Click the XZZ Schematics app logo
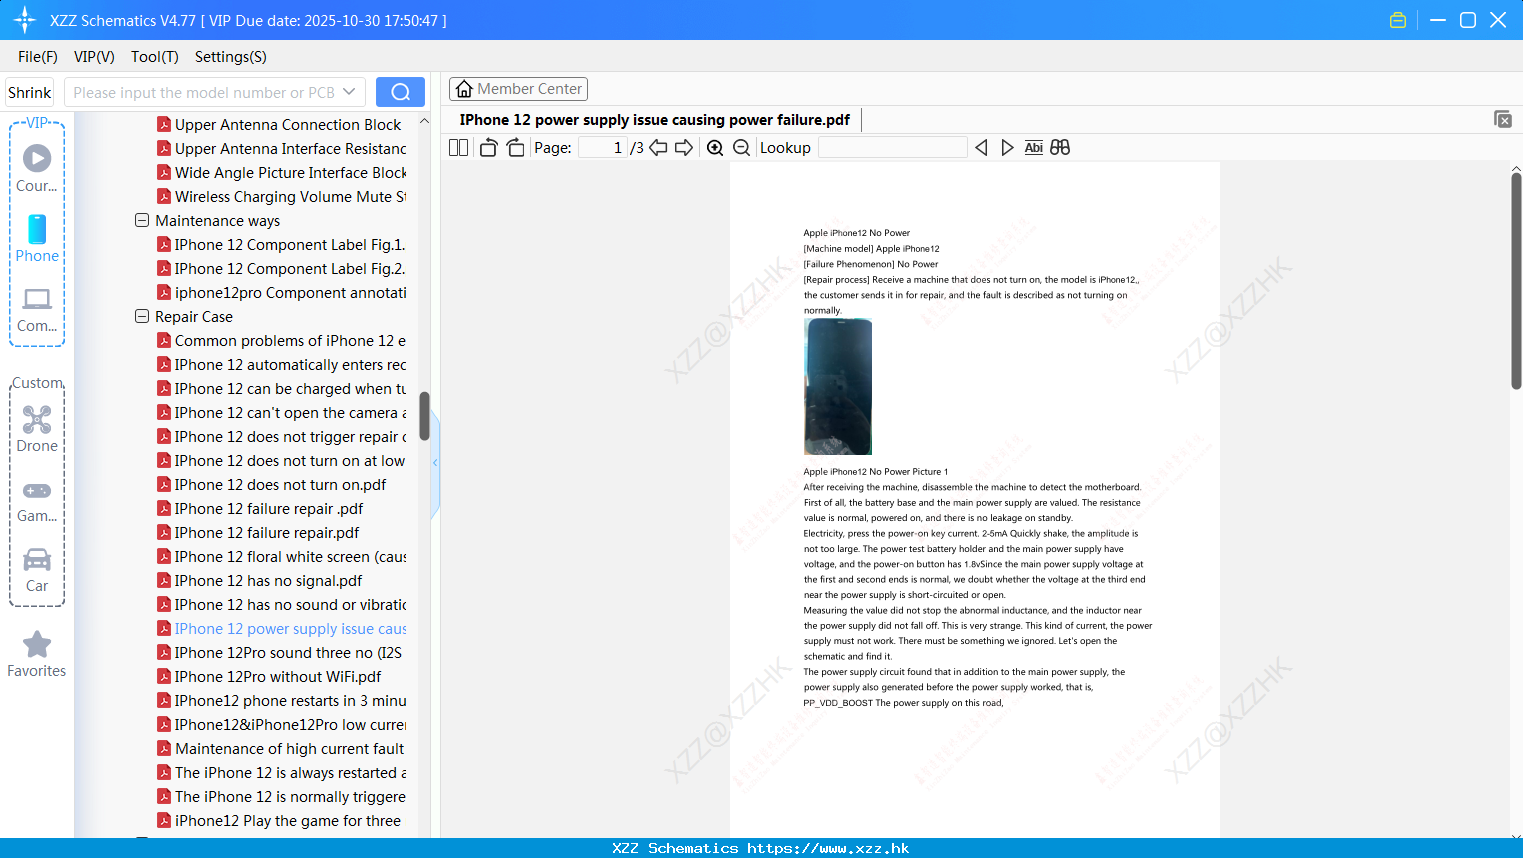 tap(25, 20)
